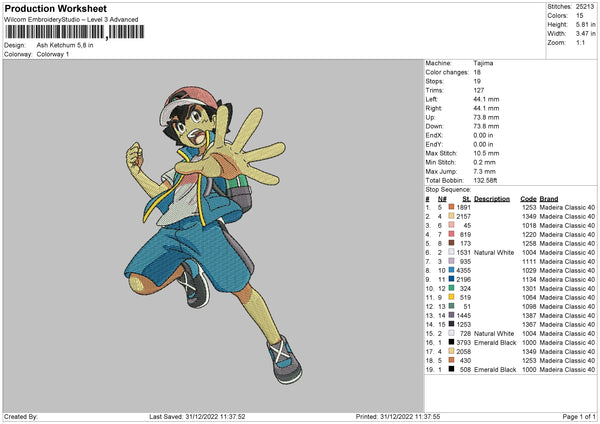Click the Machine value "Tajima"
The image size is (600, 424).
pos(483,63)
